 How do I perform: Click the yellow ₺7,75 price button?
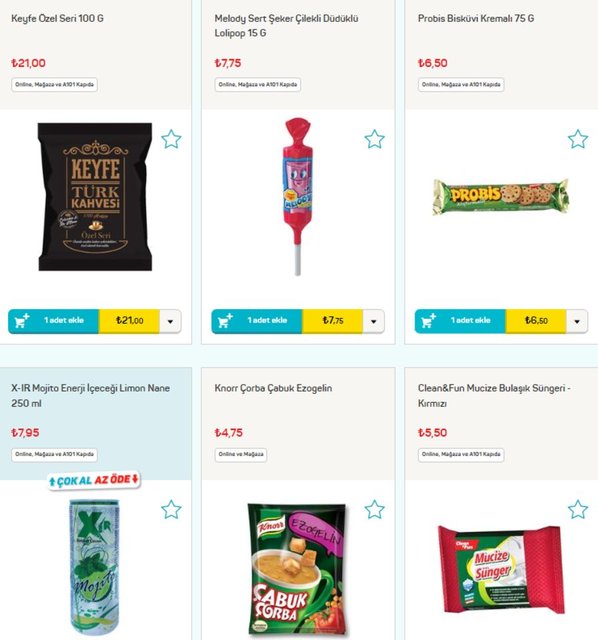[332, 321]
